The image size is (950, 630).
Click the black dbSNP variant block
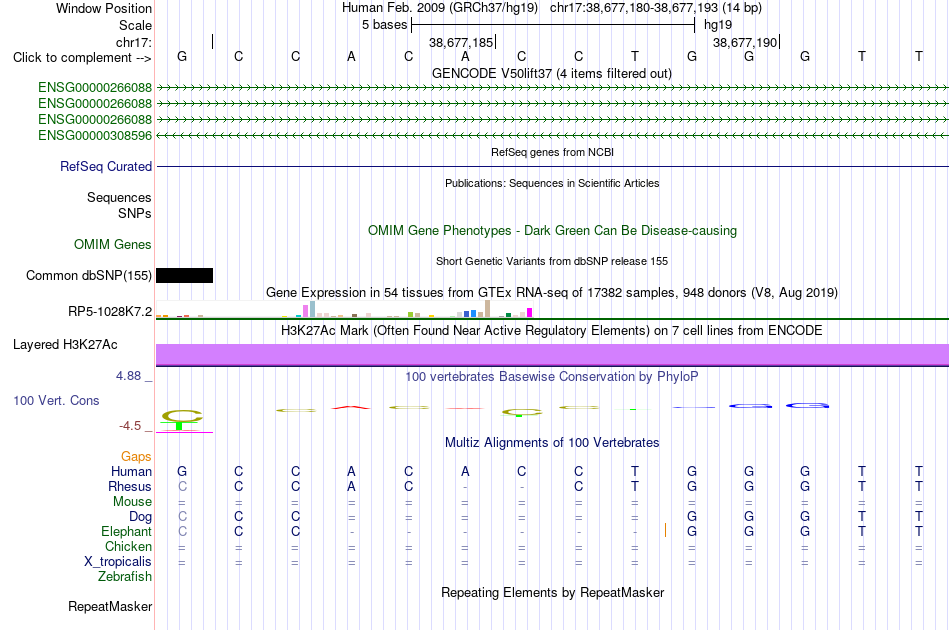point(184,276)
